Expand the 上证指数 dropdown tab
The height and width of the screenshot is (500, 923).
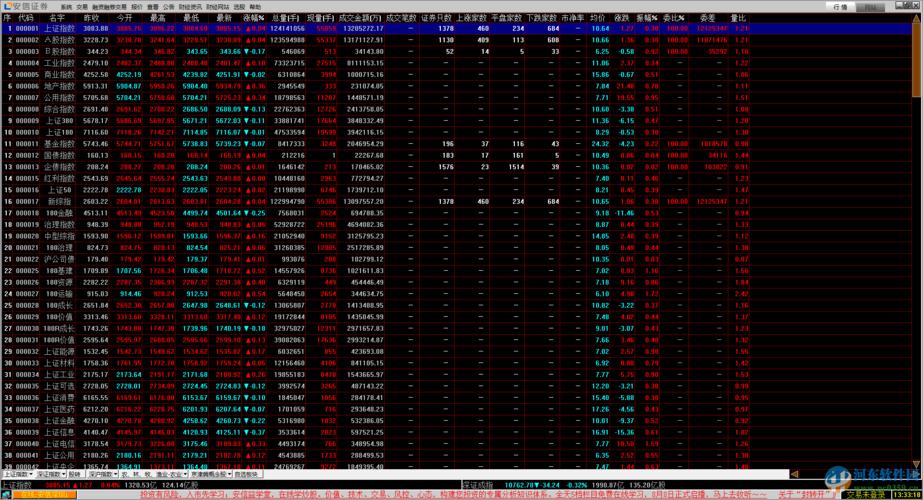(x=18, y=473)
